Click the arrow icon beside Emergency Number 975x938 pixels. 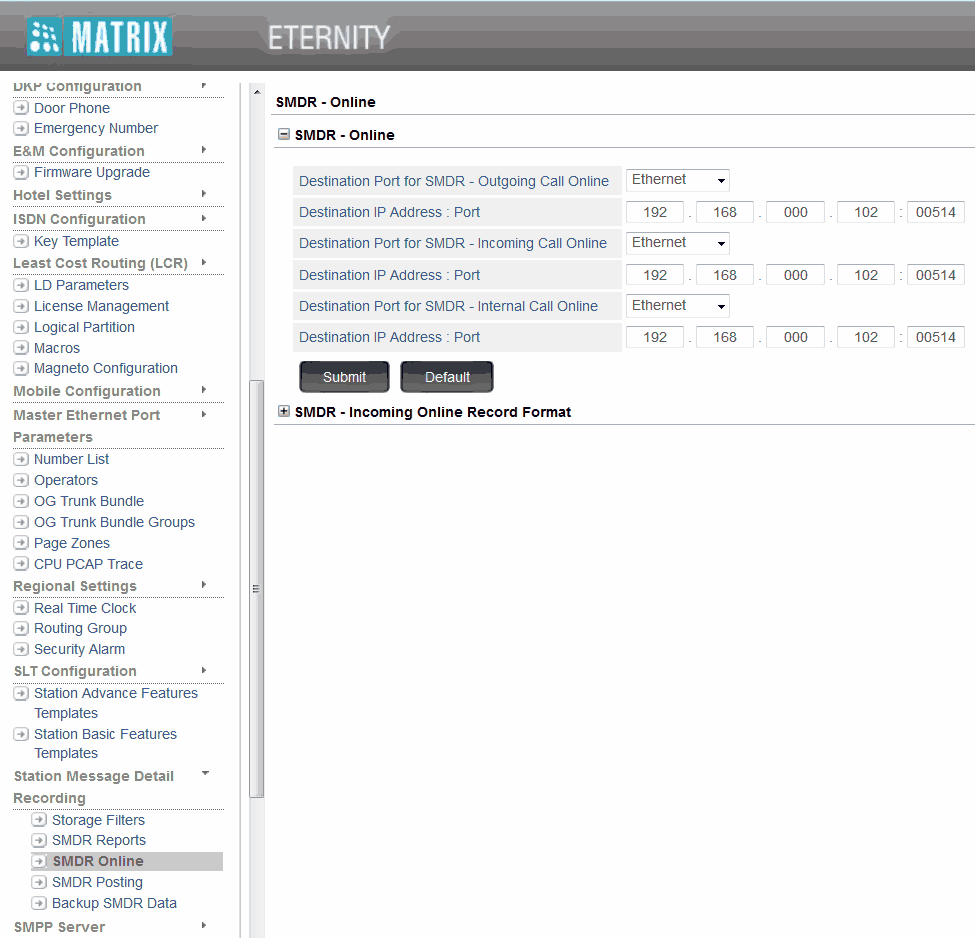click(x=21, y=128)
